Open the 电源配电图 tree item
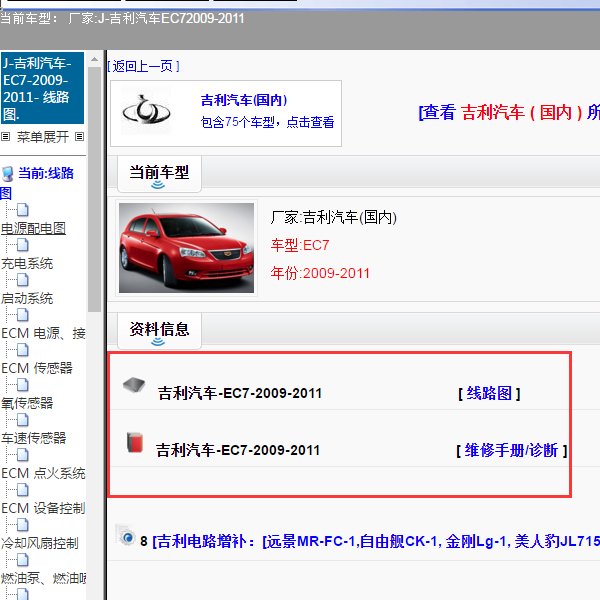The width and height of the screenshot is (600, 600). pos(33,228)
